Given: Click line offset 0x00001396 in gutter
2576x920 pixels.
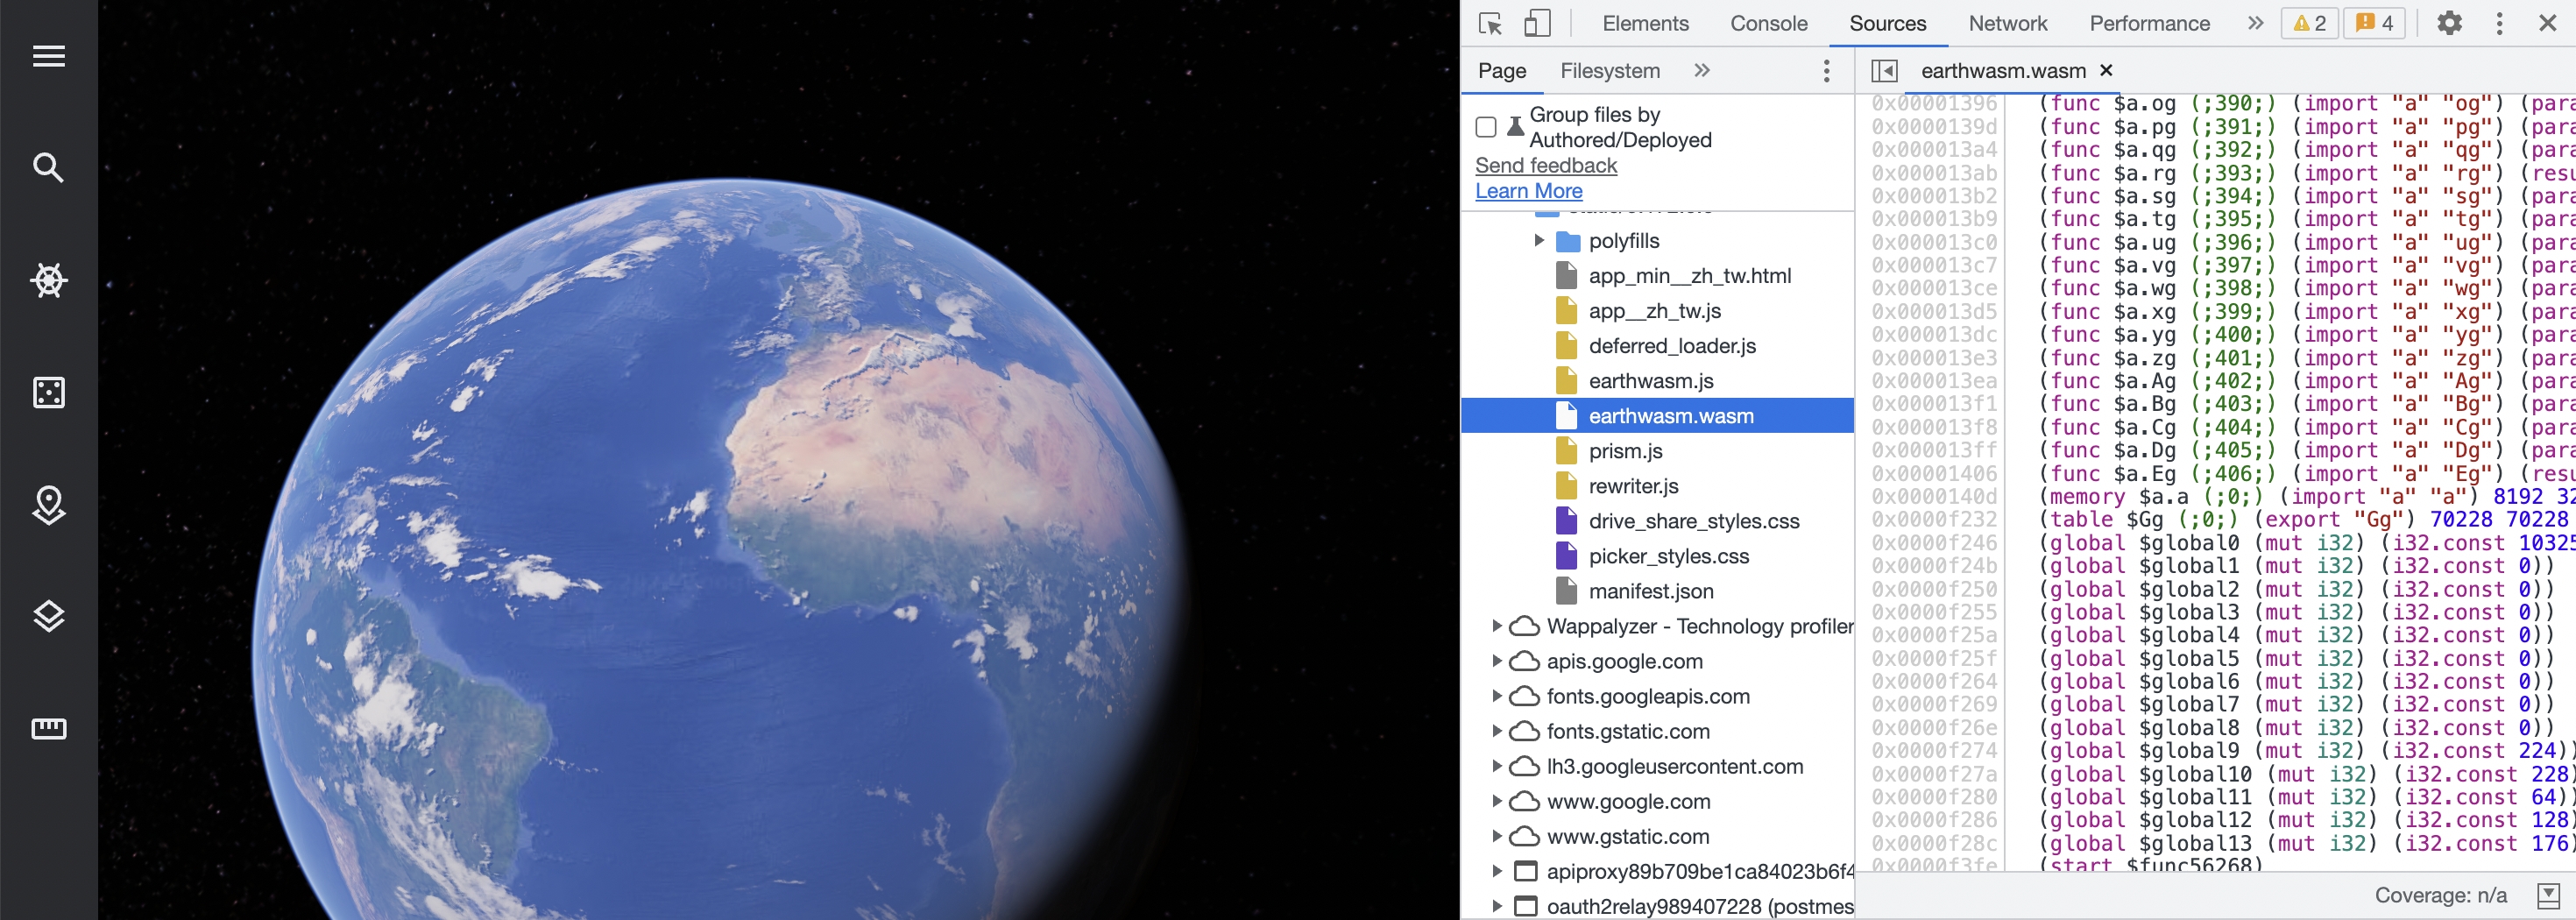Looking at the screenshot, I should coord(1934,103).
